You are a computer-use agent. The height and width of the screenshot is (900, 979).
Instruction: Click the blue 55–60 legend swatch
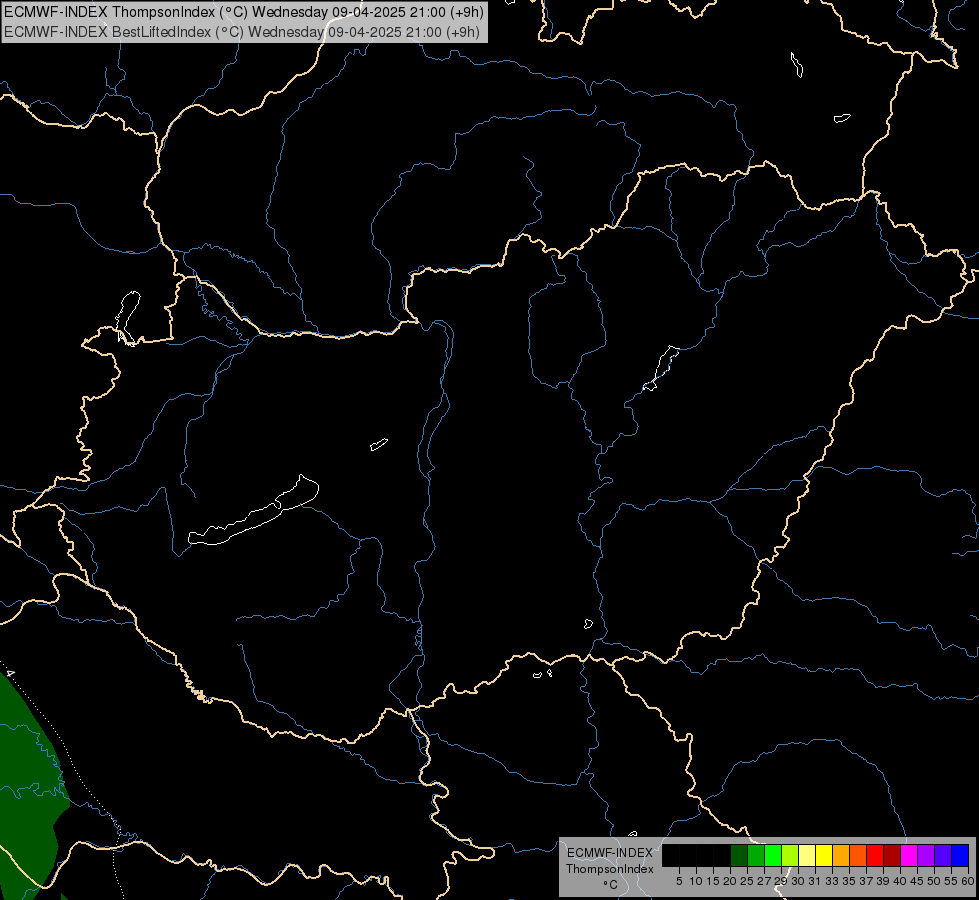(x=960, y=855)
